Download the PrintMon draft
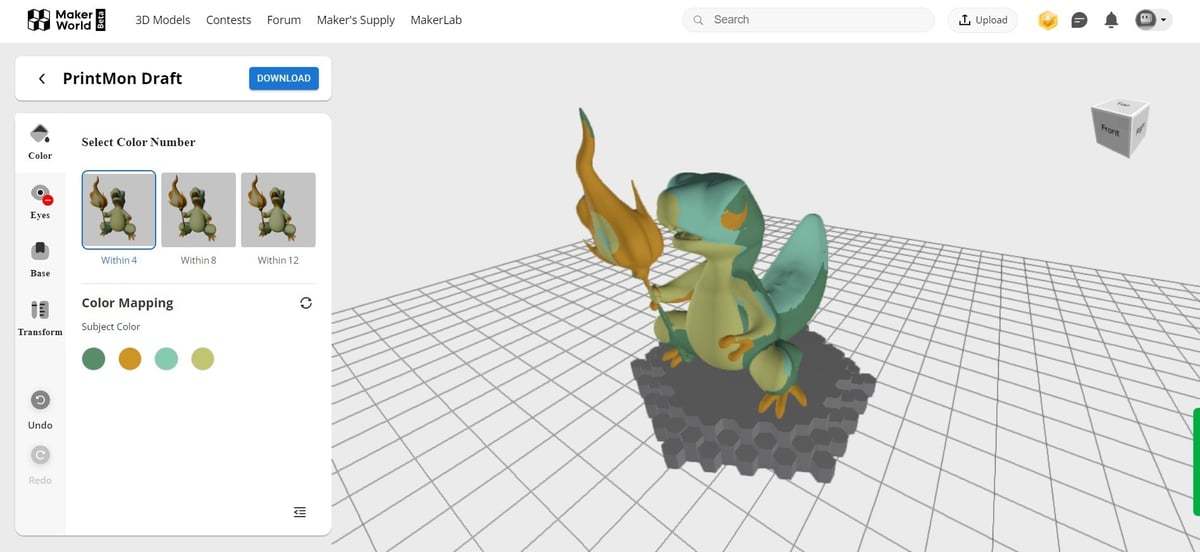The height and width of the screenshot is (552, 1200). pos(284,78)
